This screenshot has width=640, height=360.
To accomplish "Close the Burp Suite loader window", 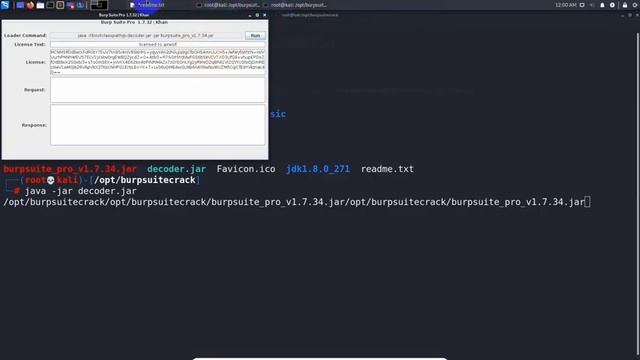I will point(264,15).
